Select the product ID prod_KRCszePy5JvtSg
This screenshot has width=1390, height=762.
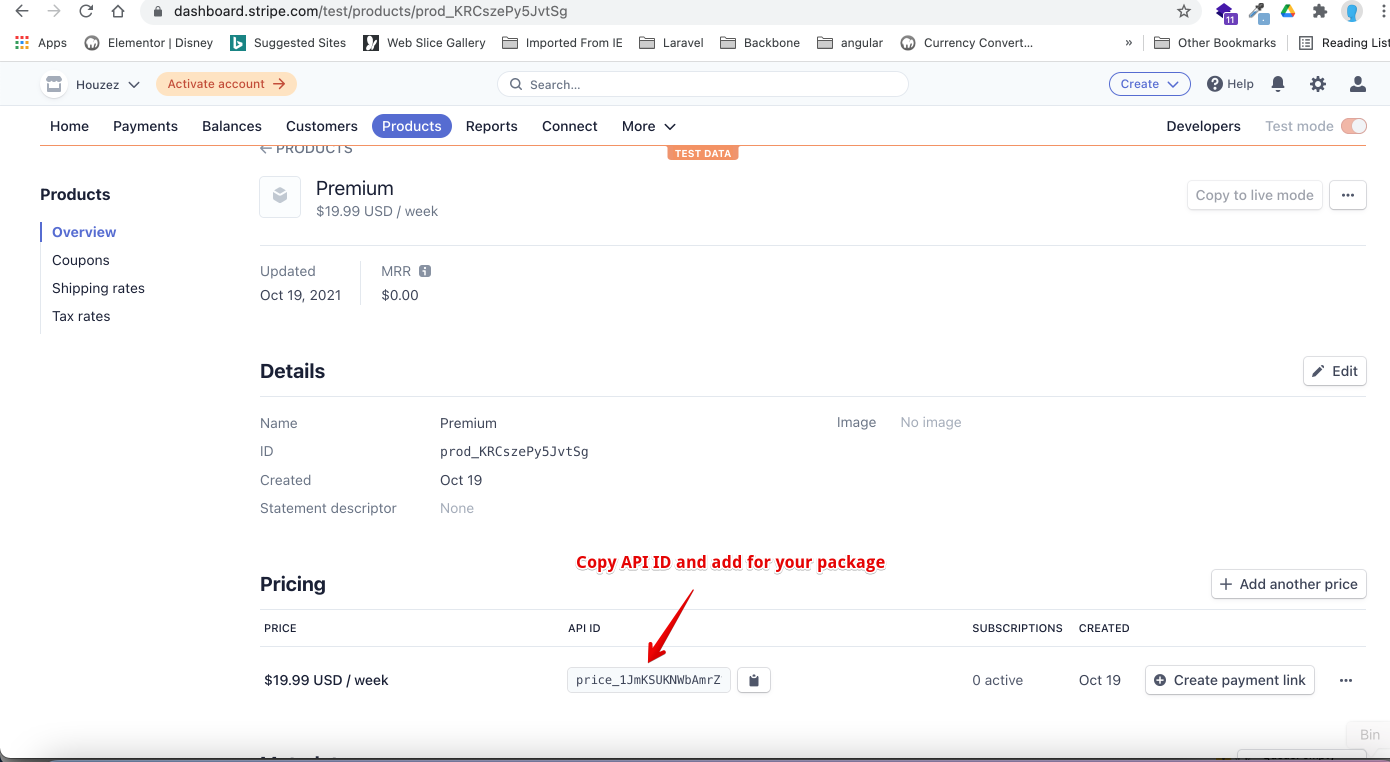[x=514, y=451]
